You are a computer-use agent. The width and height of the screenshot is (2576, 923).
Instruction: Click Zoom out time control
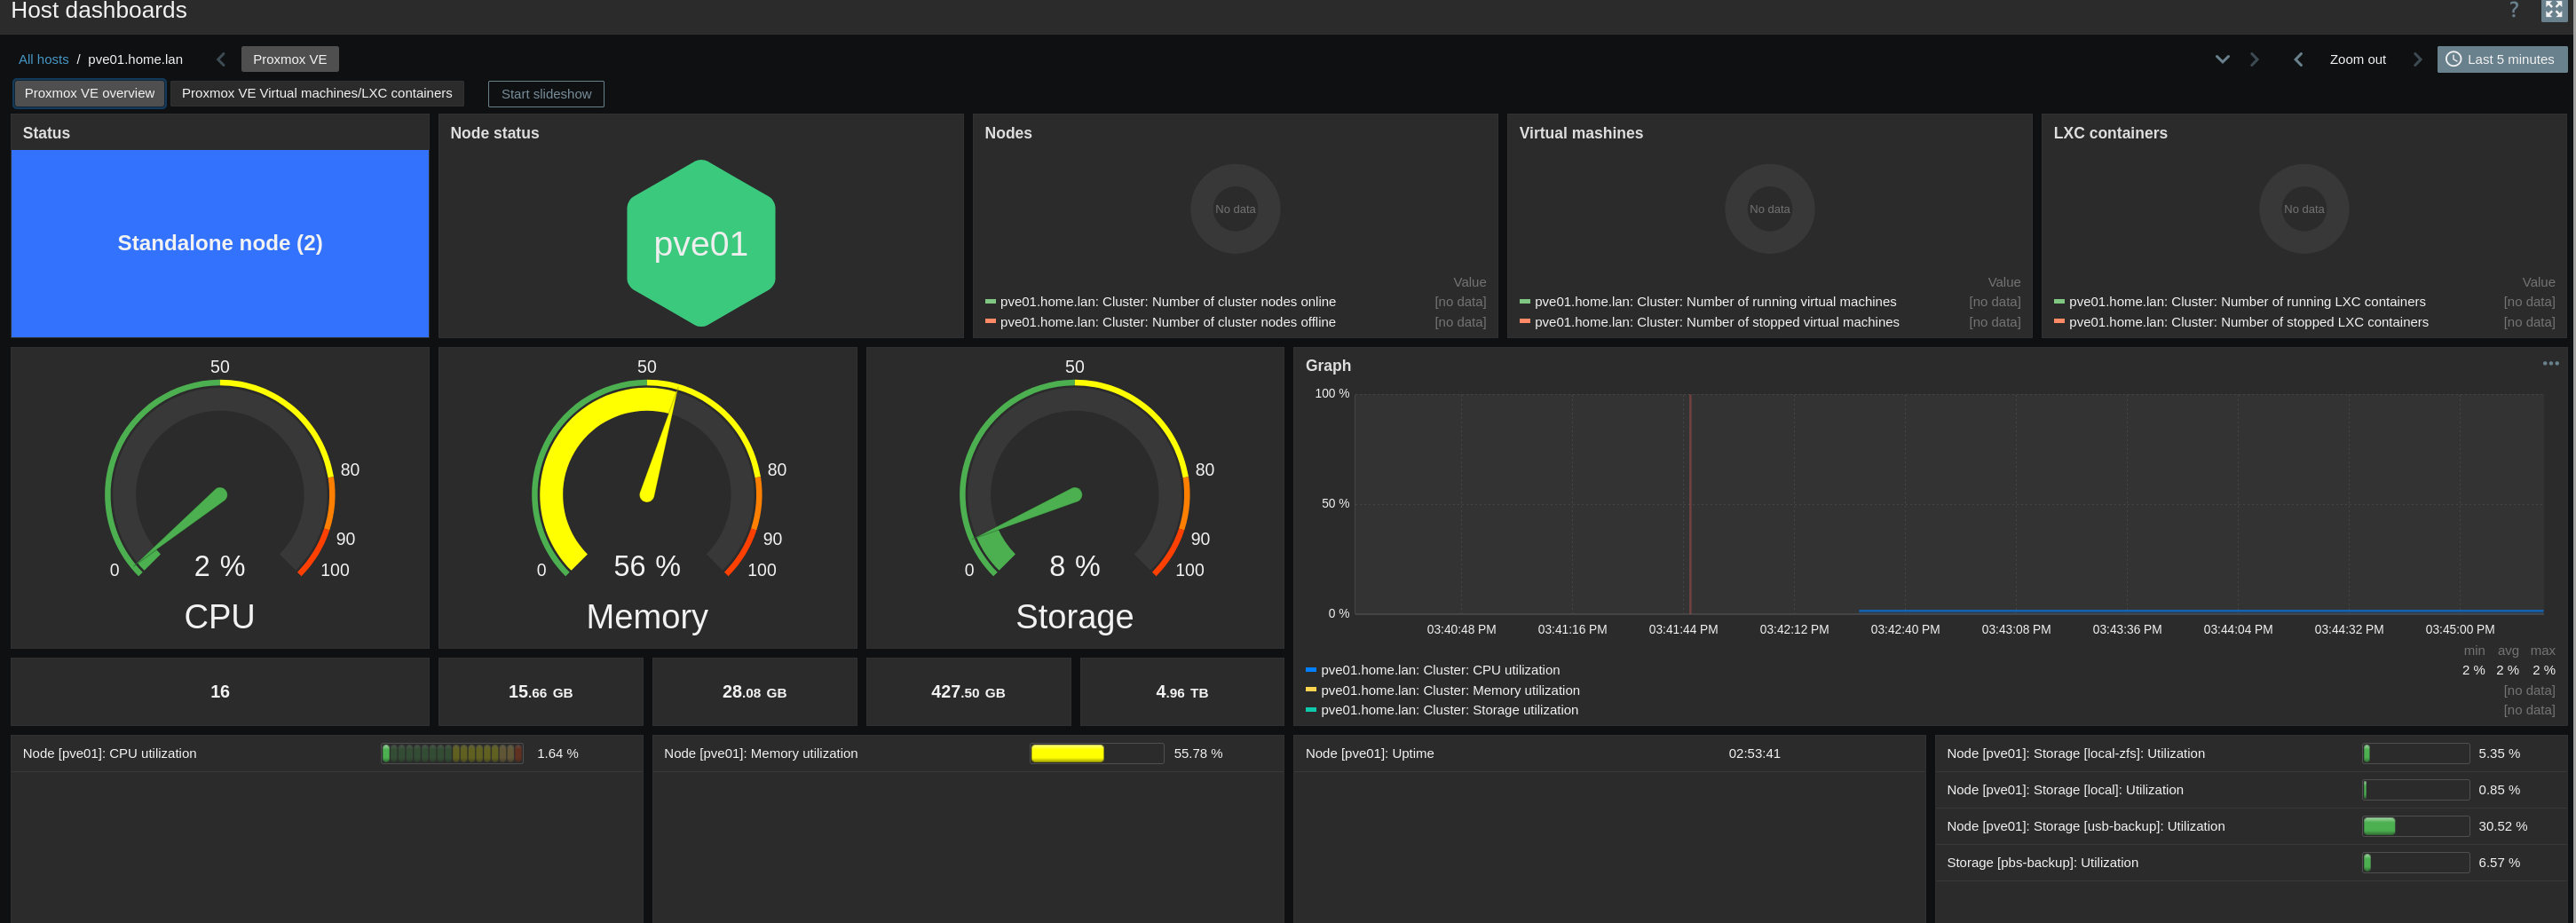(2357, 59)
